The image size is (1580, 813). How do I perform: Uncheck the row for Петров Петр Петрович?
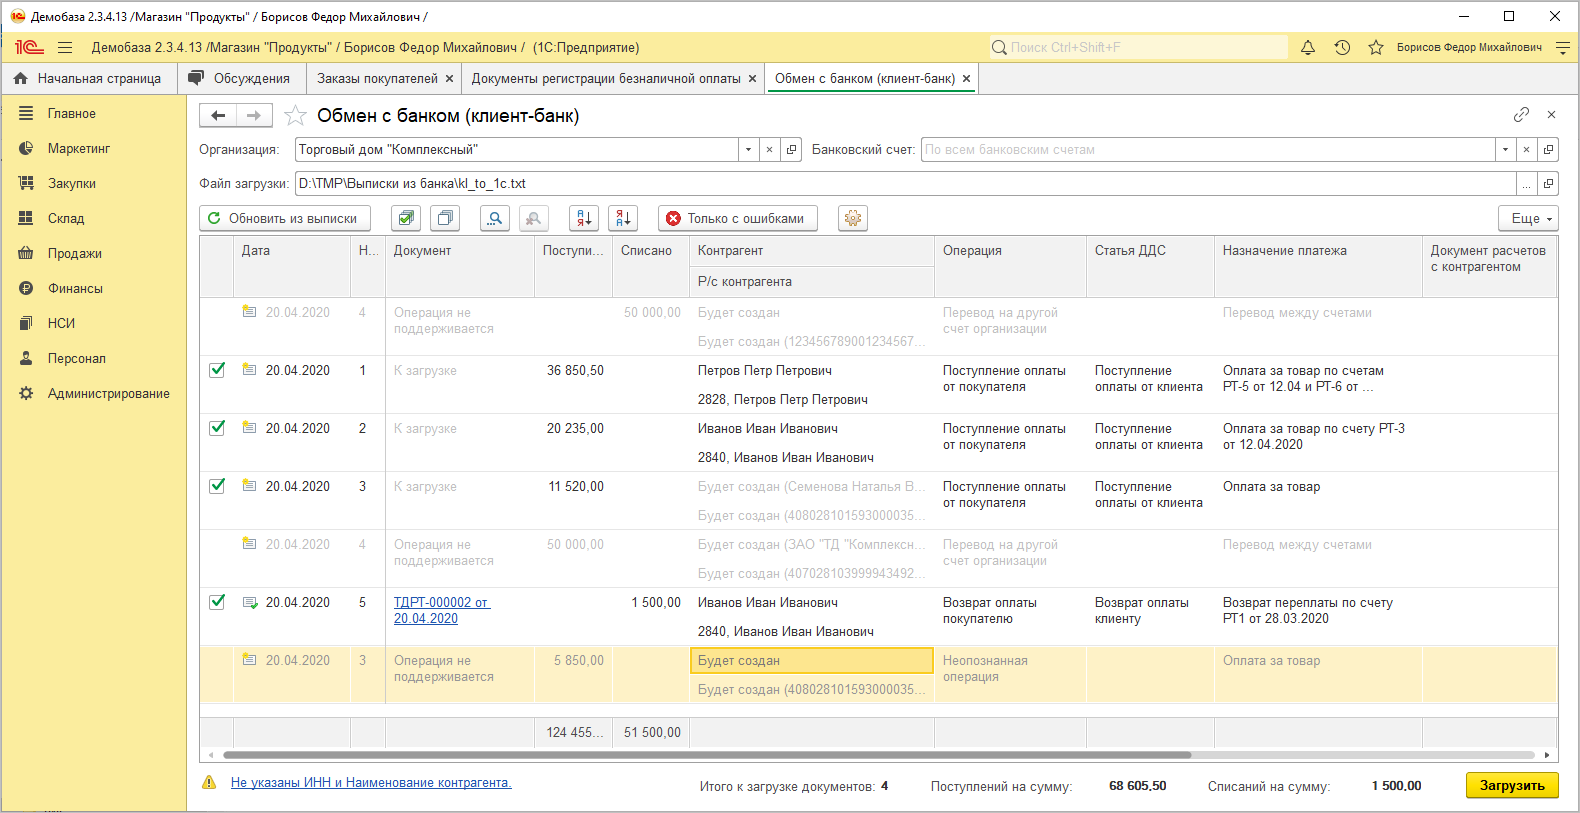pos(217,370)
